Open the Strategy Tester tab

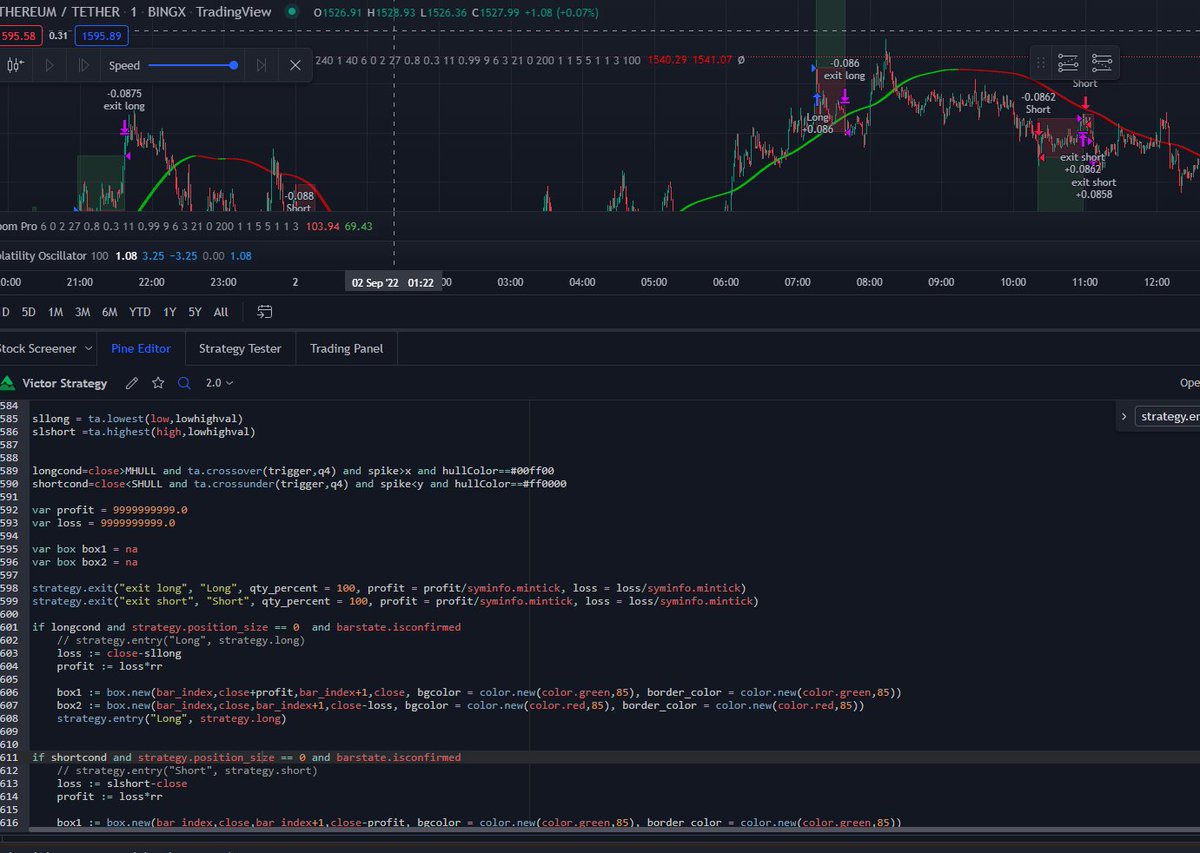(x=240, y=348)
